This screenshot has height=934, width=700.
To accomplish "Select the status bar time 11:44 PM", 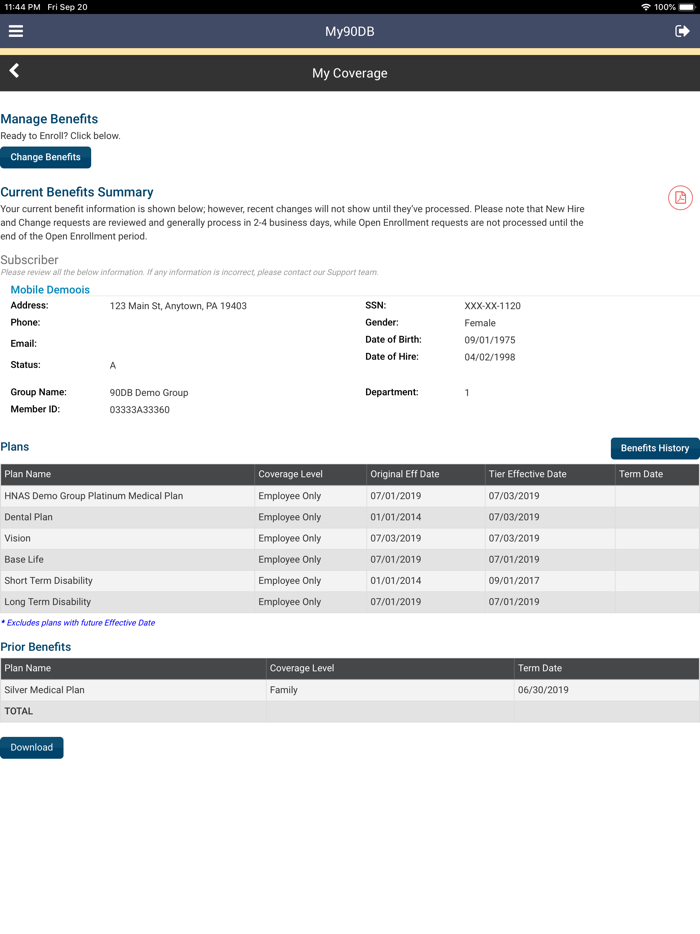I will (x=22, y=7).
